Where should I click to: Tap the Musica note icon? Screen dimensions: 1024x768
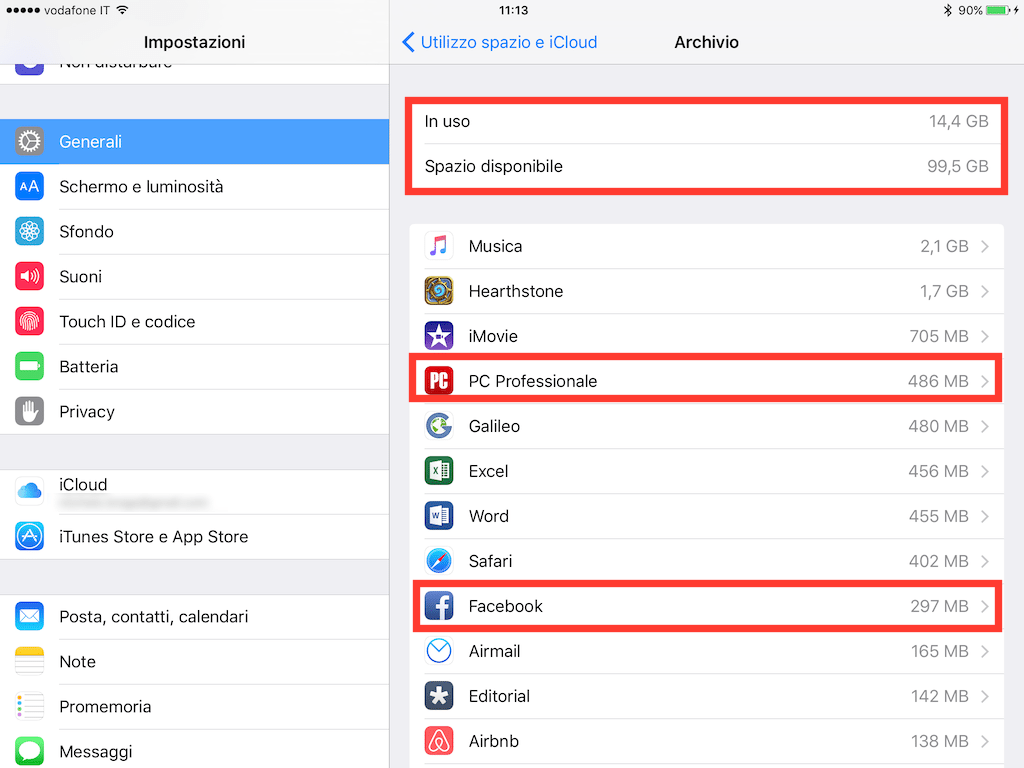pyautogui.click(x=439, y=246)
